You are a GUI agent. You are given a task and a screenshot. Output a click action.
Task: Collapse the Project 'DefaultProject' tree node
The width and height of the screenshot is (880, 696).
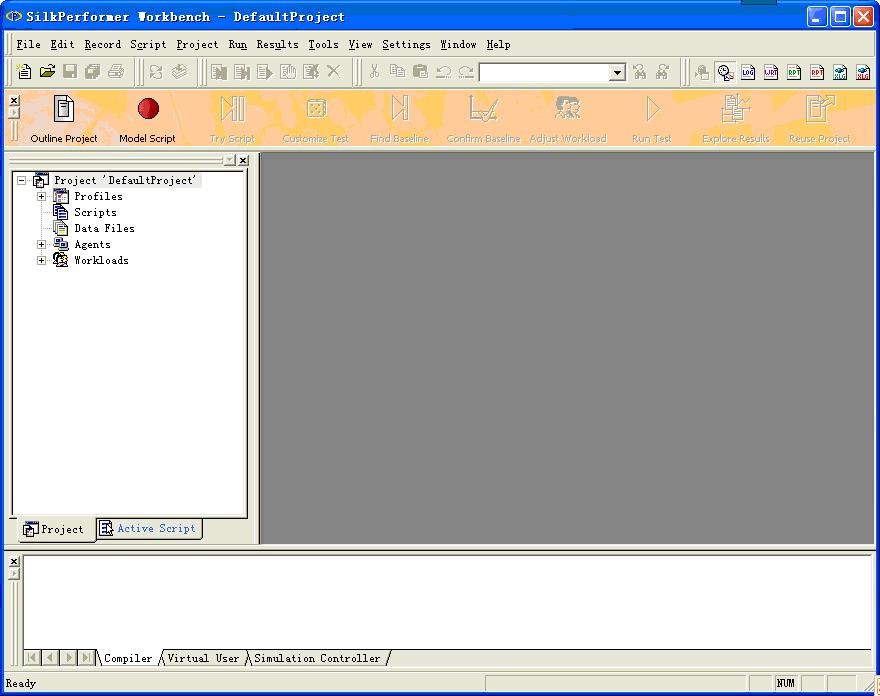pos(21,180)
